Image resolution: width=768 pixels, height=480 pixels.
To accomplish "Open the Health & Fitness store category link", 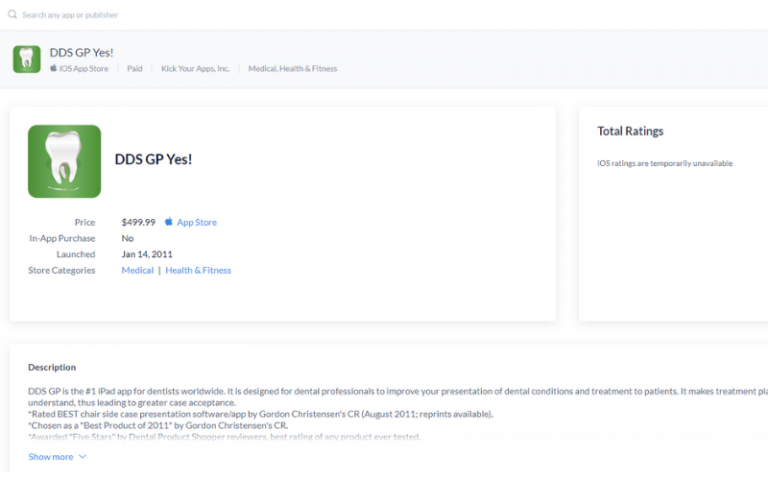I will [x=198, y=270].
